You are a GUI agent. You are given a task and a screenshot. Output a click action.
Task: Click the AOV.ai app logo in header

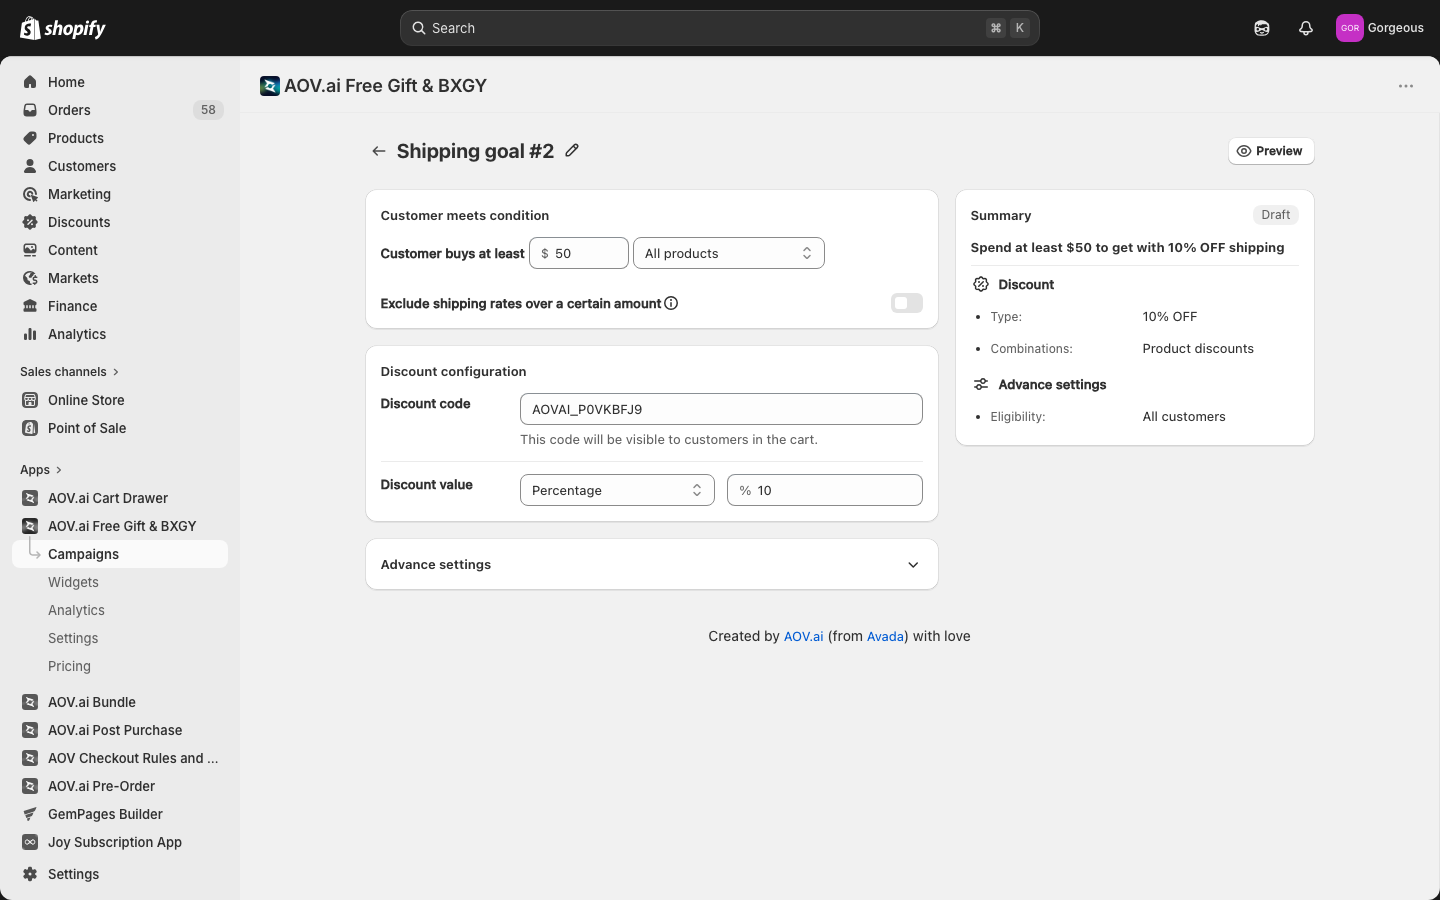click(270, 86)
